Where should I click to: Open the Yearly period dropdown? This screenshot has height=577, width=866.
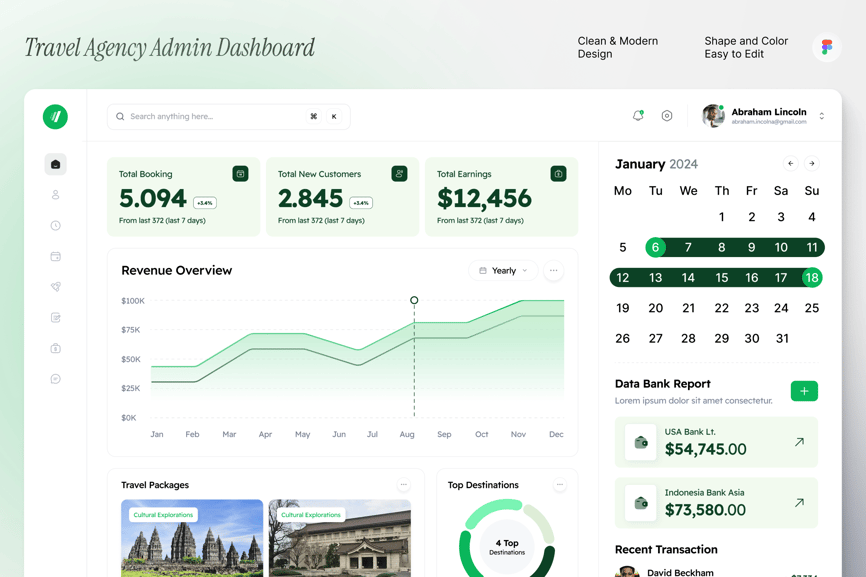(503, 271)
